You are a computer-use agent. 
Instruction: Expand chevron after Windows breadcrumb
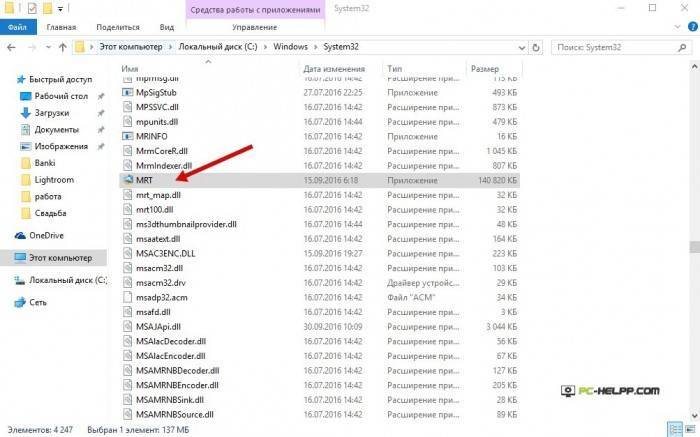pos(316,47)
